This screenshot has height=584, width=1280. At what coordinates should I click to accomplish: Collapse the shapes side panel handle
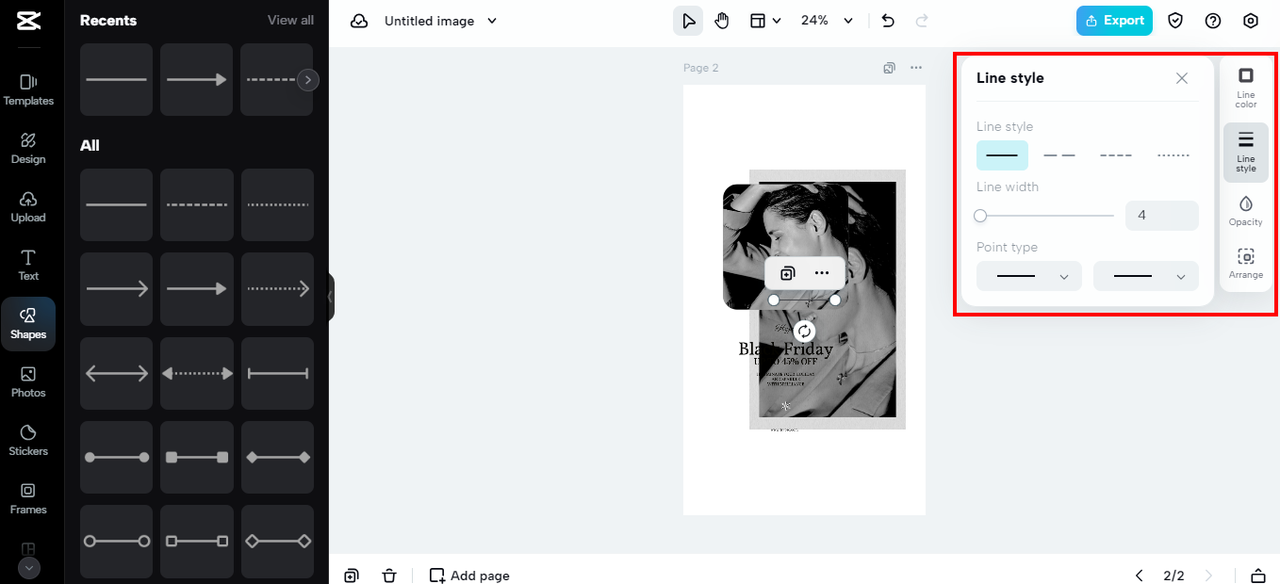coord(331,297)
